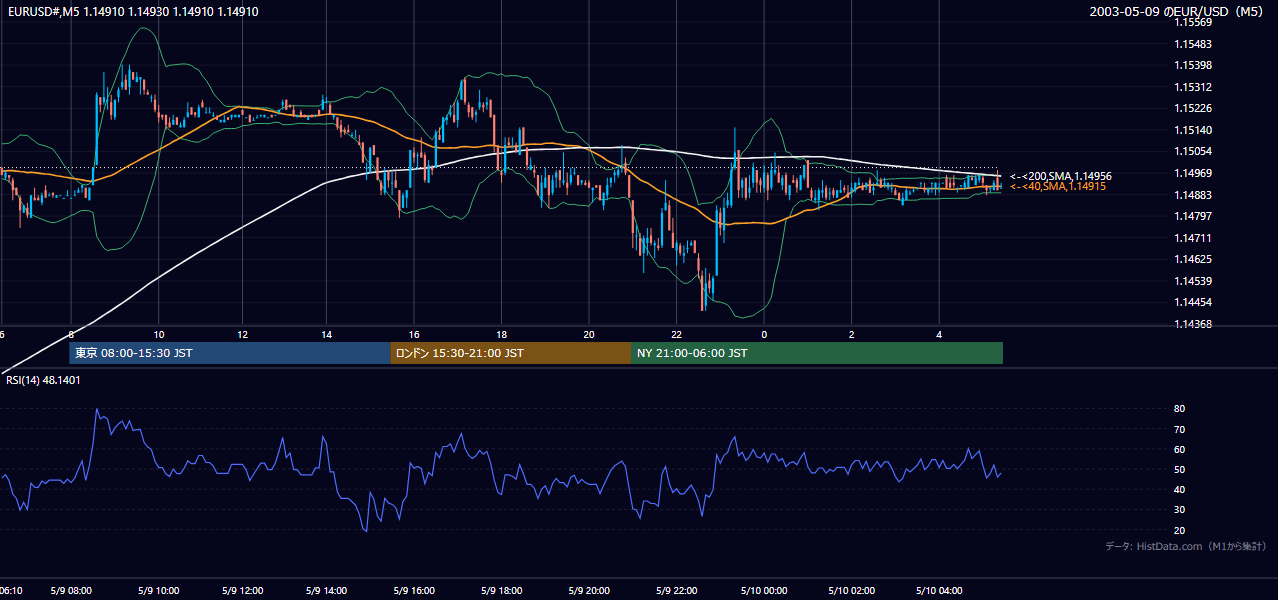
Task: Select the Tokyo 08:00-15:30 JST session bar
Action: [230, 353]
